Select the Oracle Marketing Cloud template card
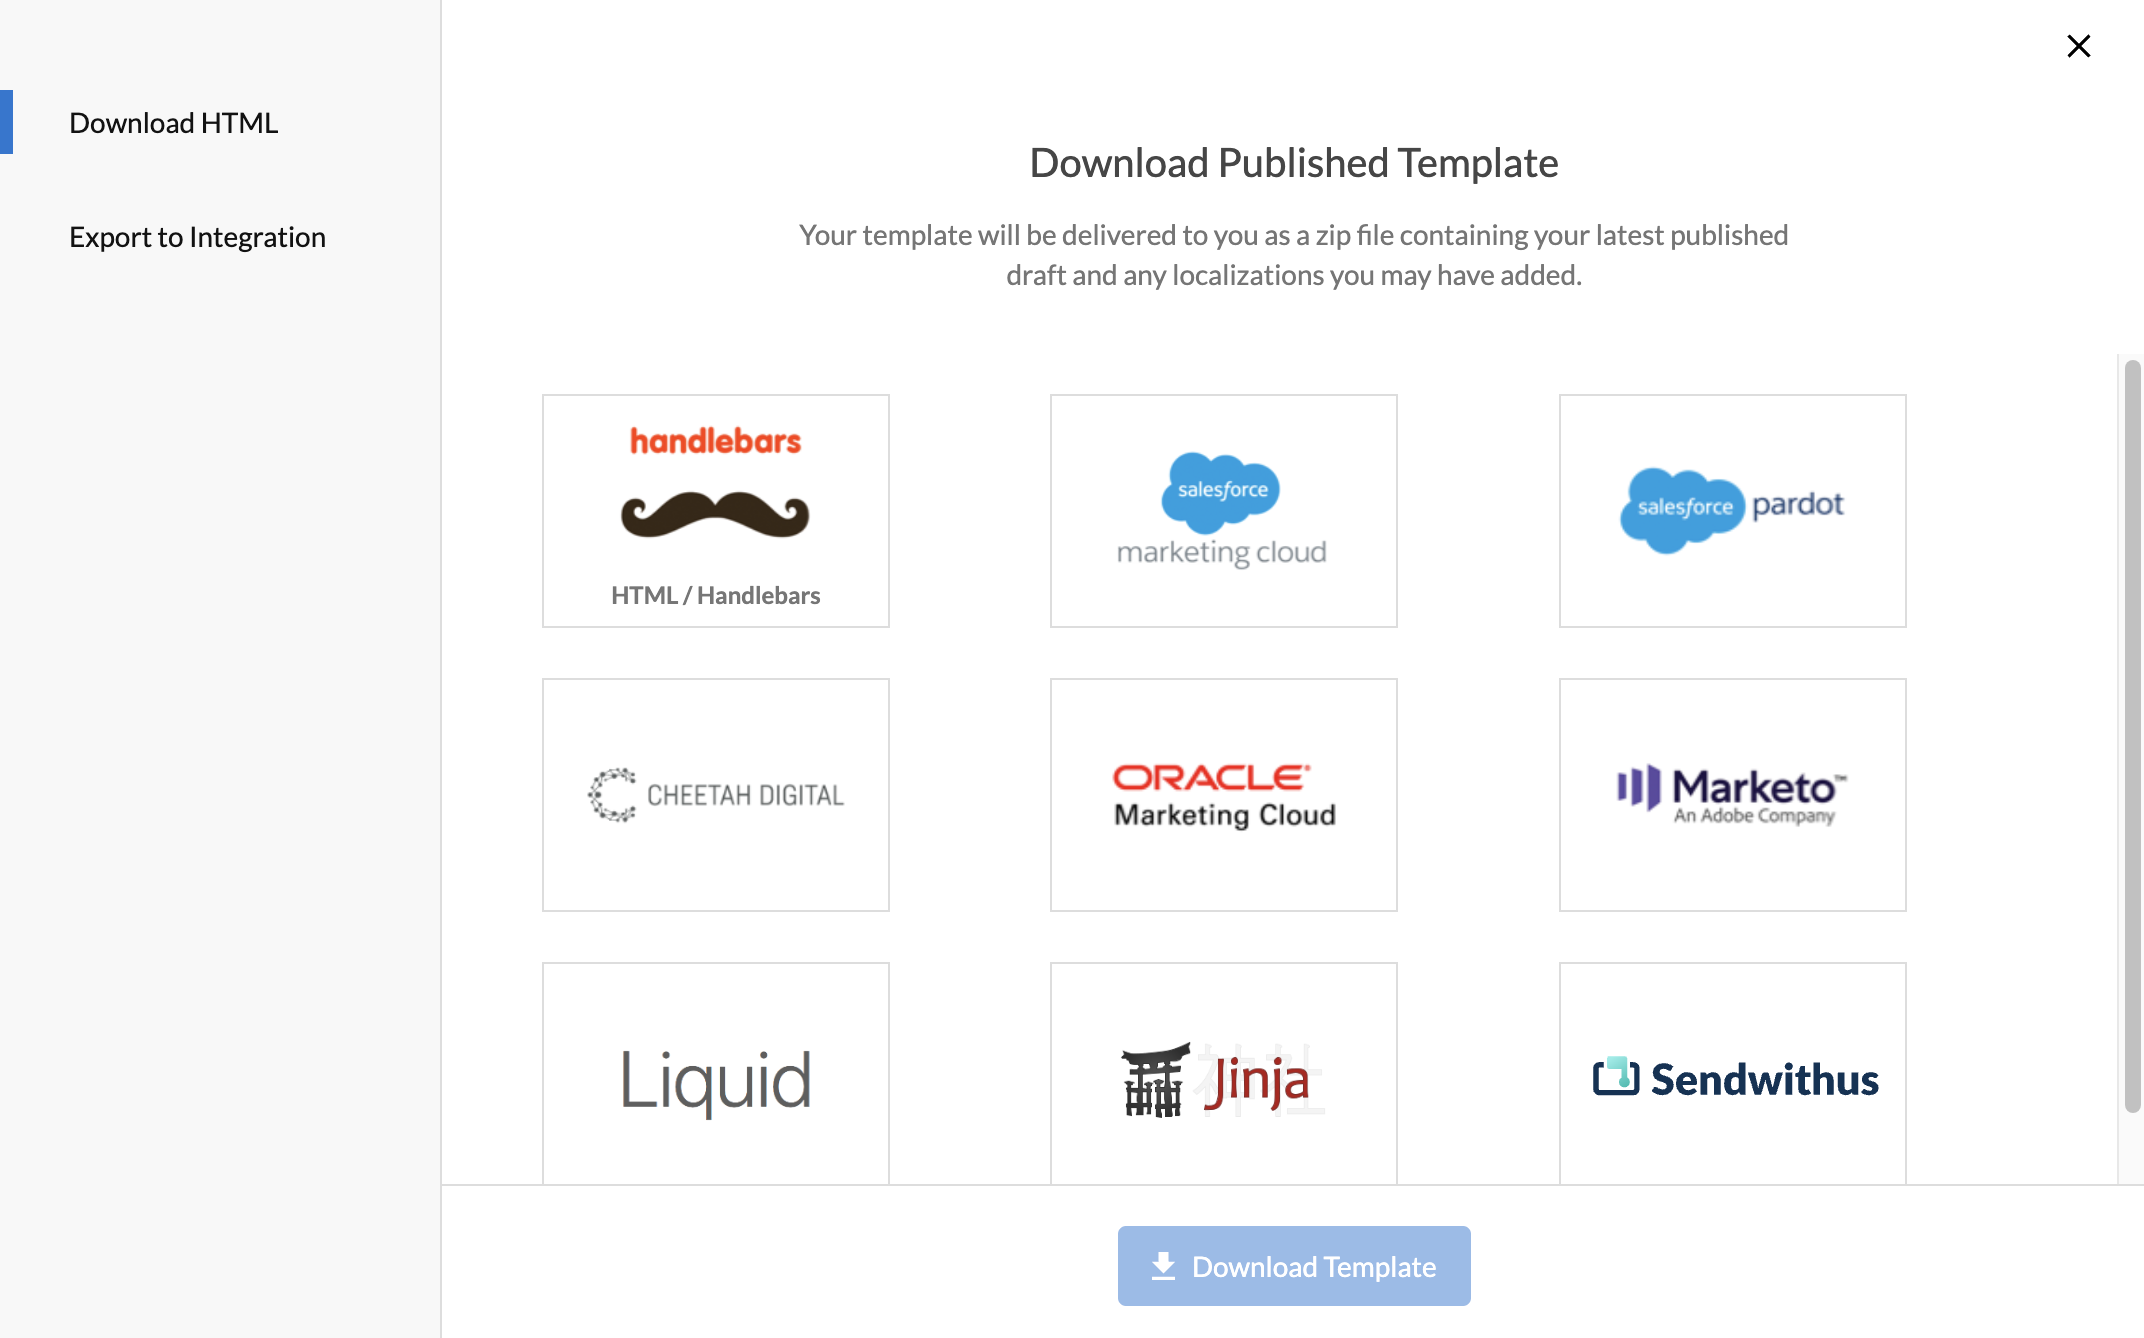 point(1224,794)
